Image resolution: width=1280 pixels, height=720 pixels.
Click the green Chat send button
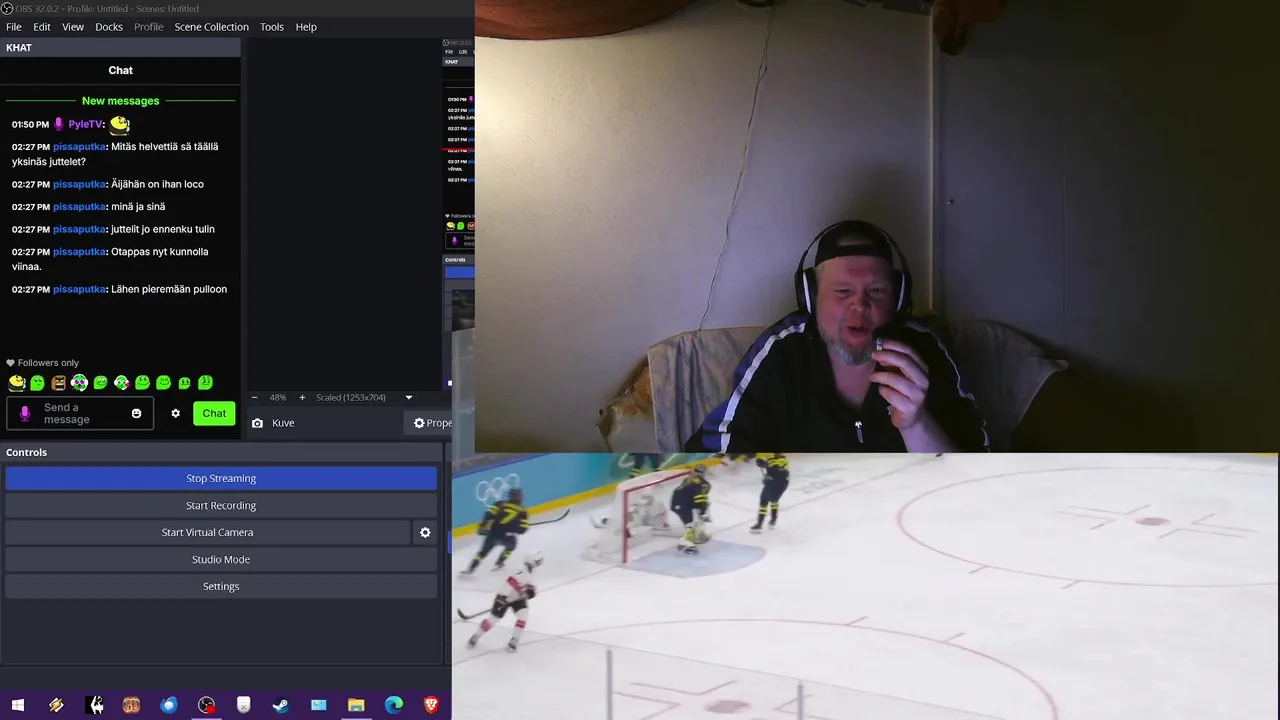(x=214, y=413)
